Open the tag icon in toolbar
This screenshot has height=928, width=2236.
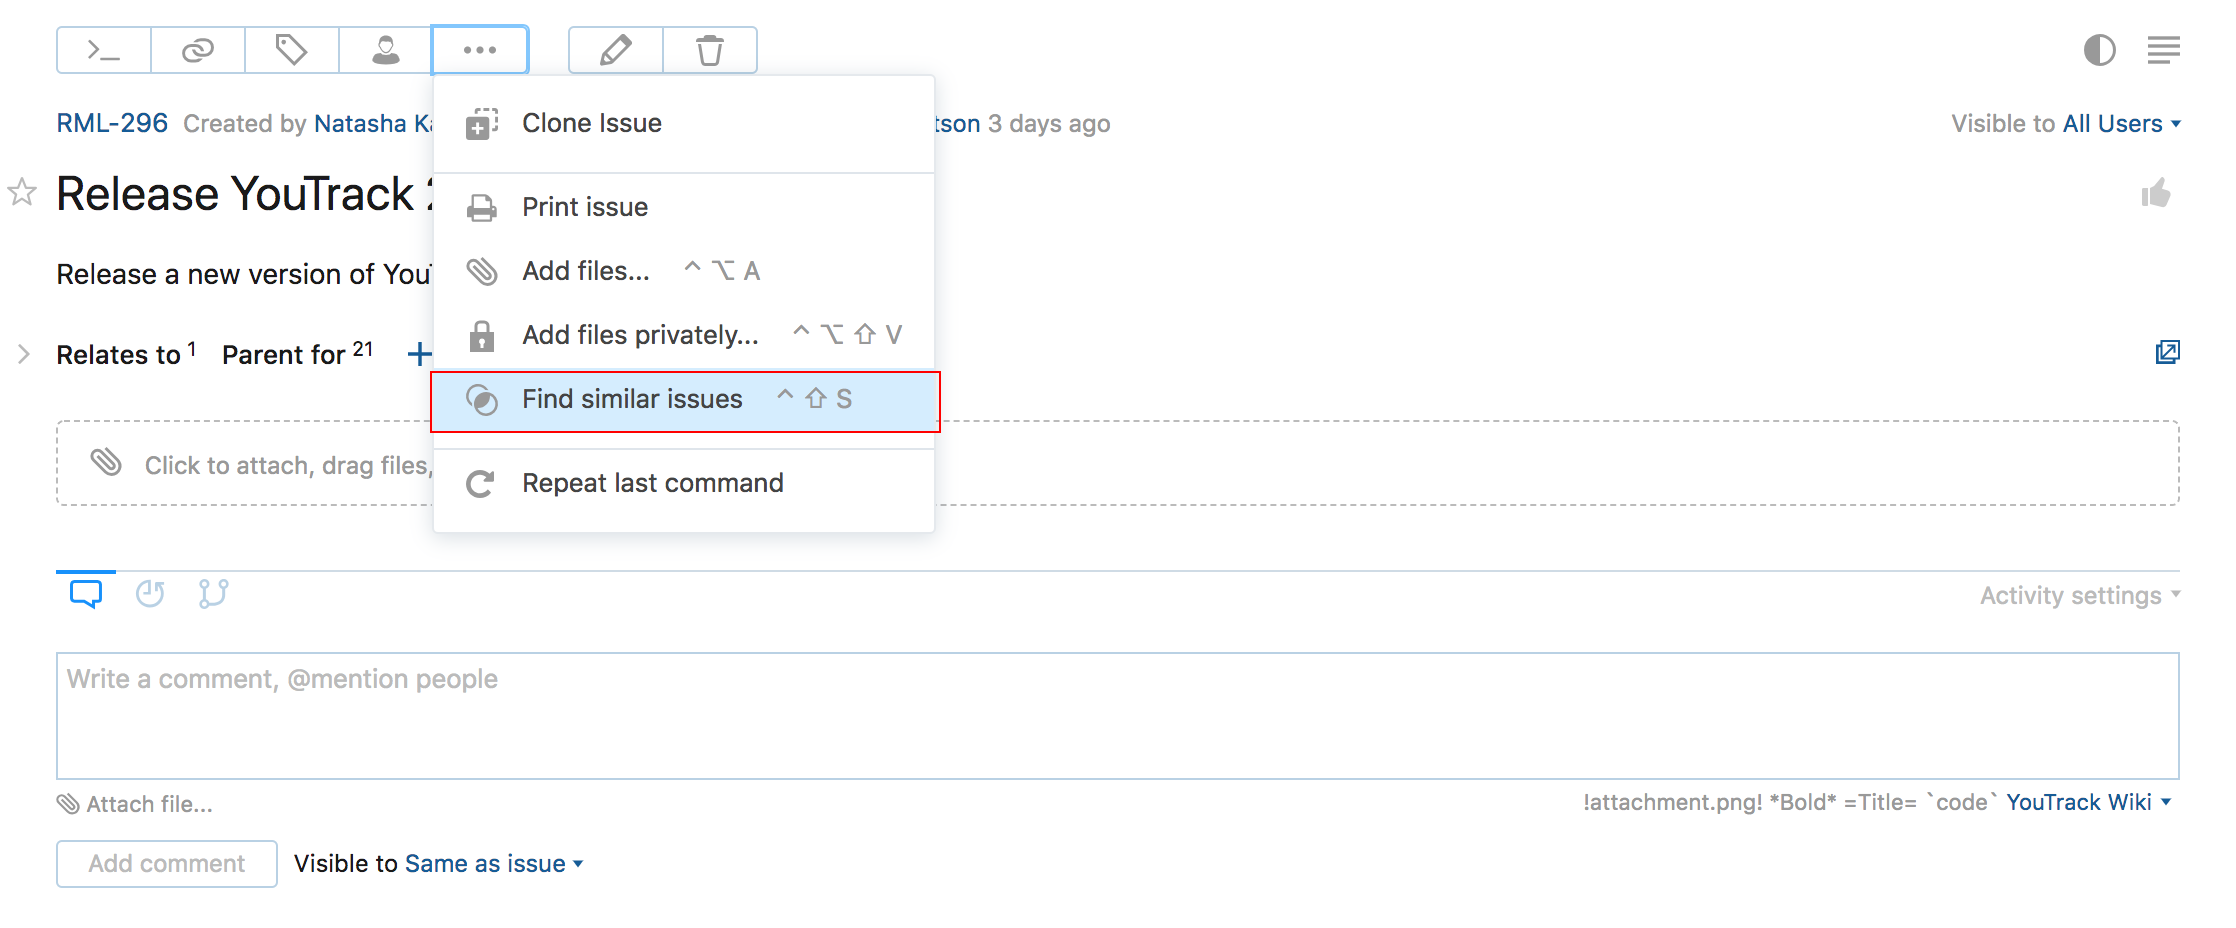(292, 50)
